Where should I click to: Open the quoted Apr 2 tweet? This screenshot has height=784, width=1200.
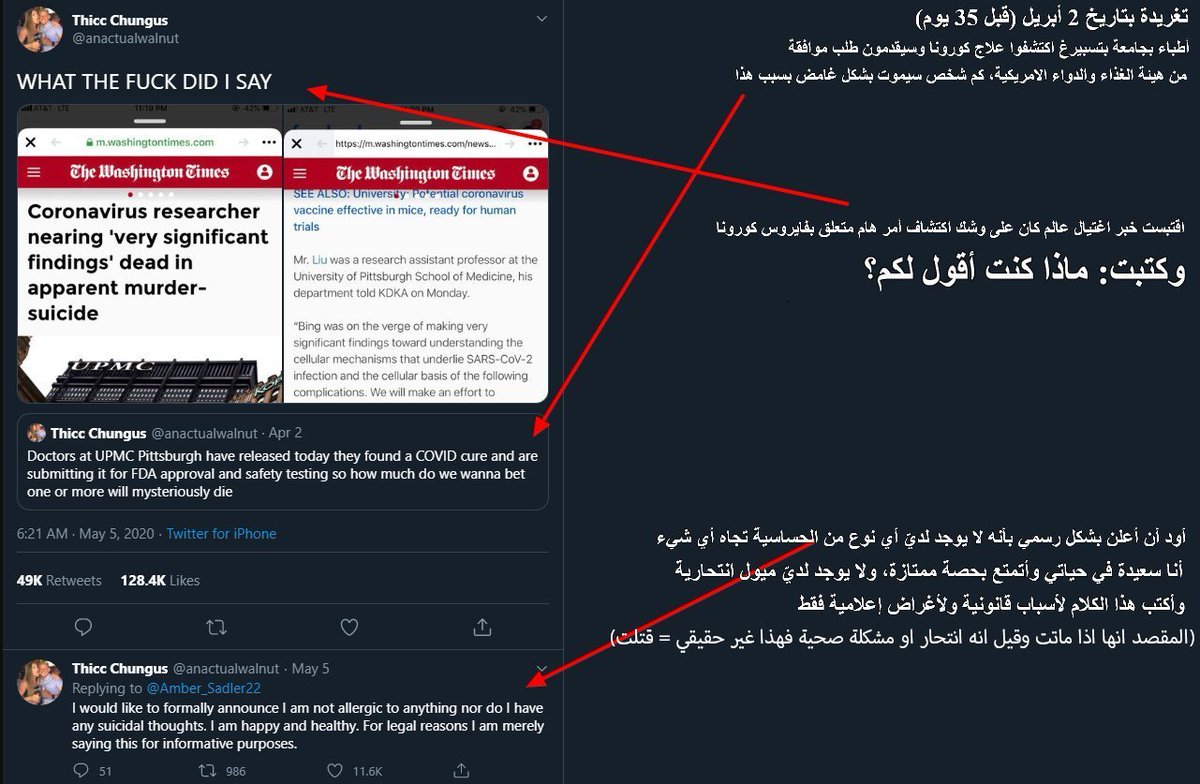pos(283,463)
